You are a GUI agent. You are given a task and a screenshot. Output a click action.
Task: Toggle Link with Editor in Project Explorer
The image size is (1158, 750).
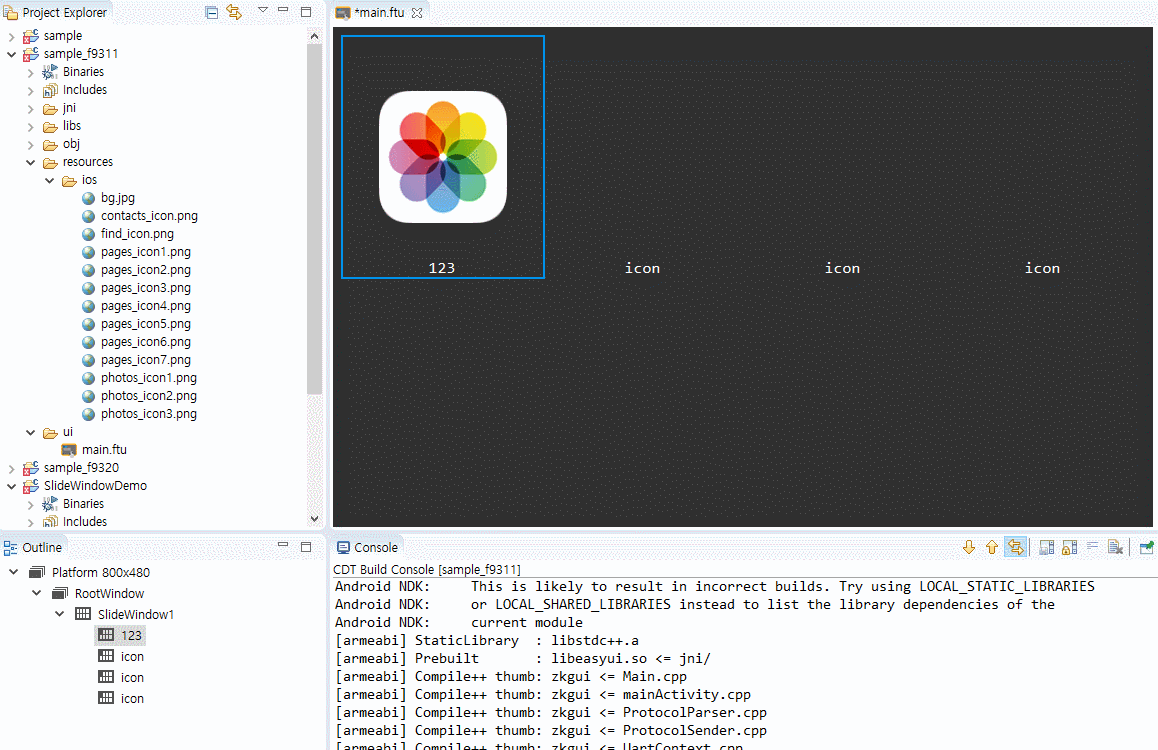[x=234, y=13]
